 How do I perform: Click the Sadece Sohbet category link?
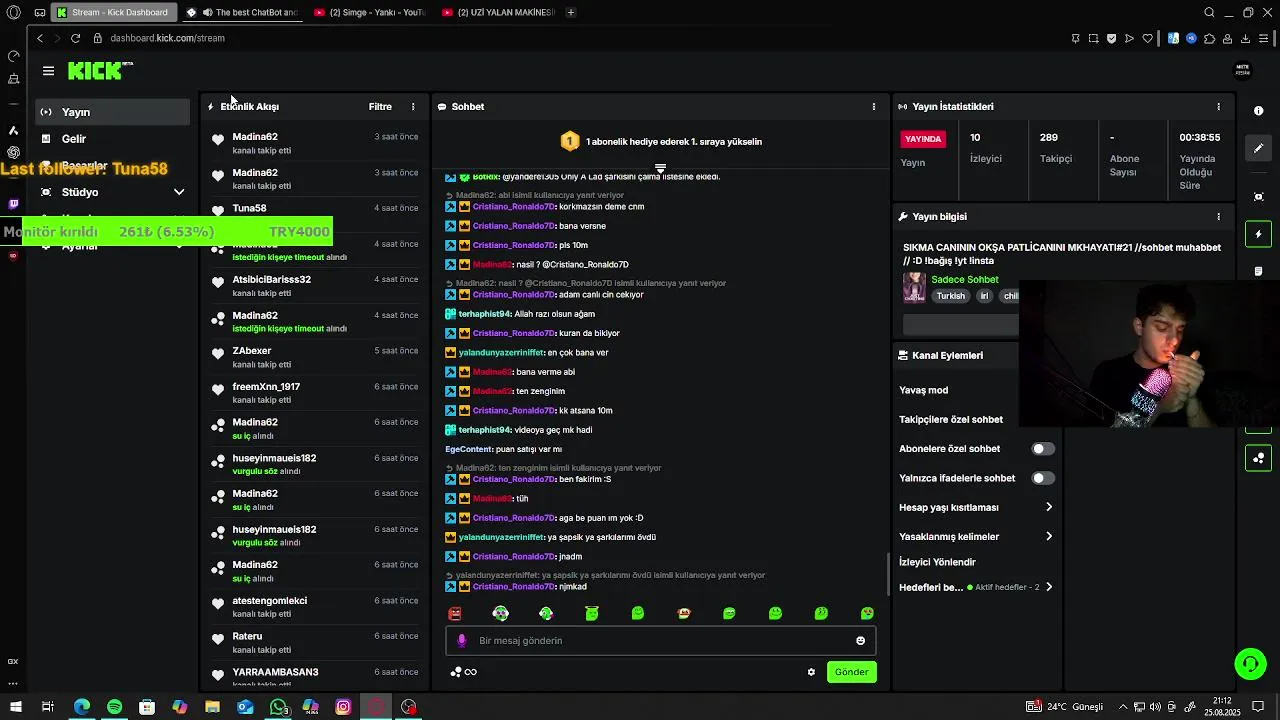tap(965, 280)
